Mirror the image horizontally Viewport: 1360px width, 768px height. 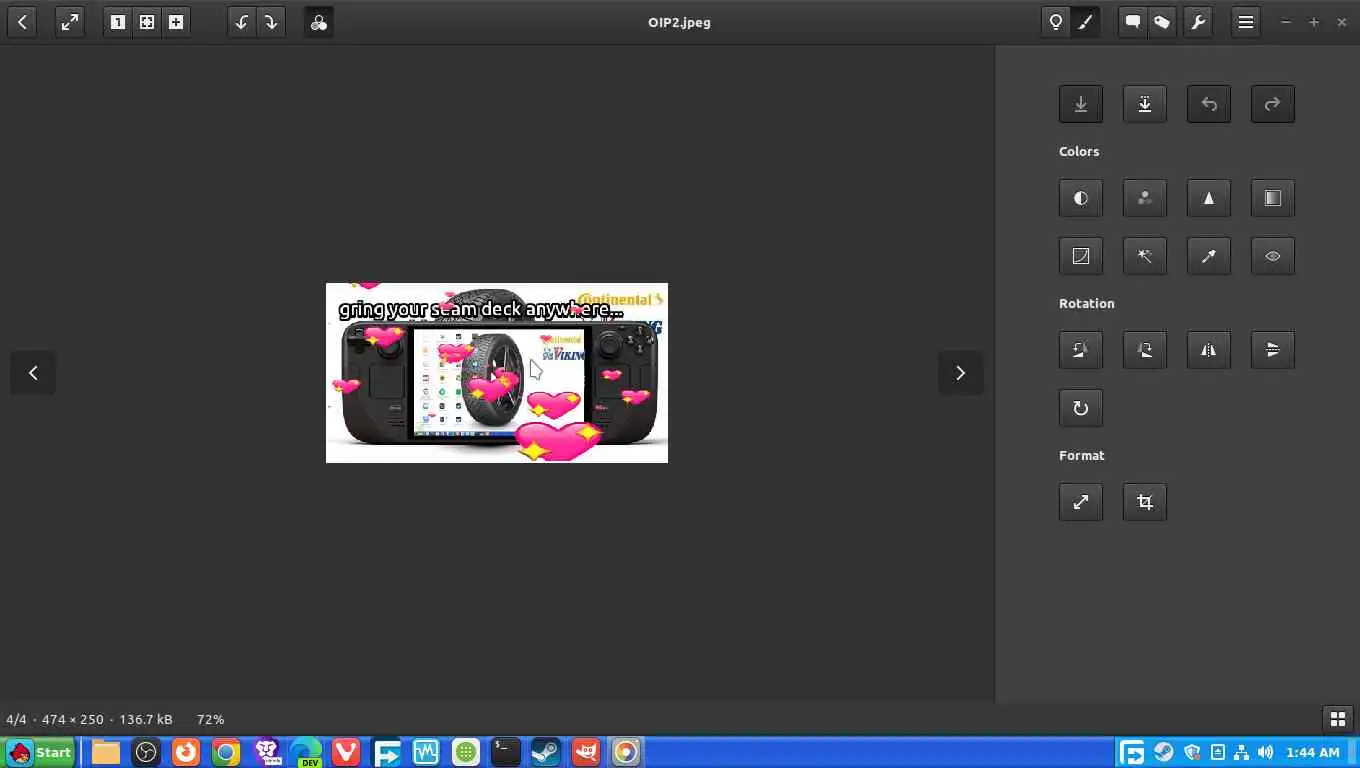coord(1209,350)
